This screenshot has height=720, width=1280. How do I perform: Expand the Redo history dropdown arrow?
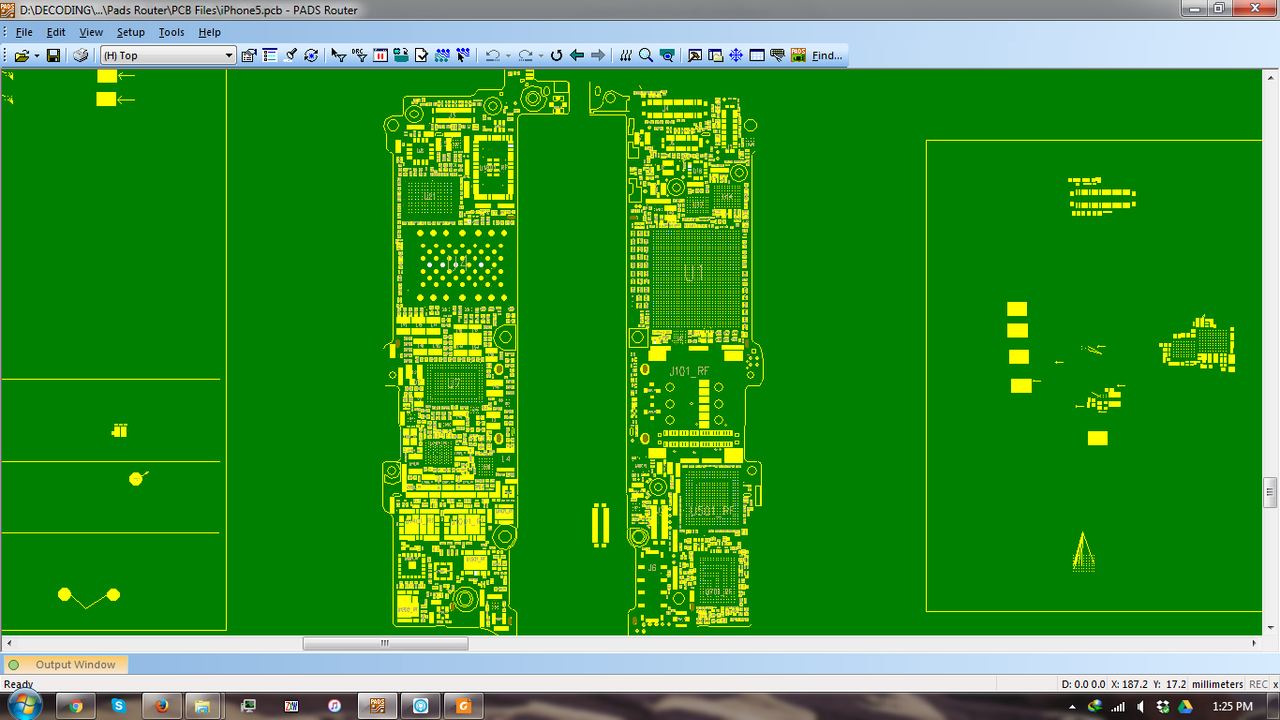coord(541,56)
